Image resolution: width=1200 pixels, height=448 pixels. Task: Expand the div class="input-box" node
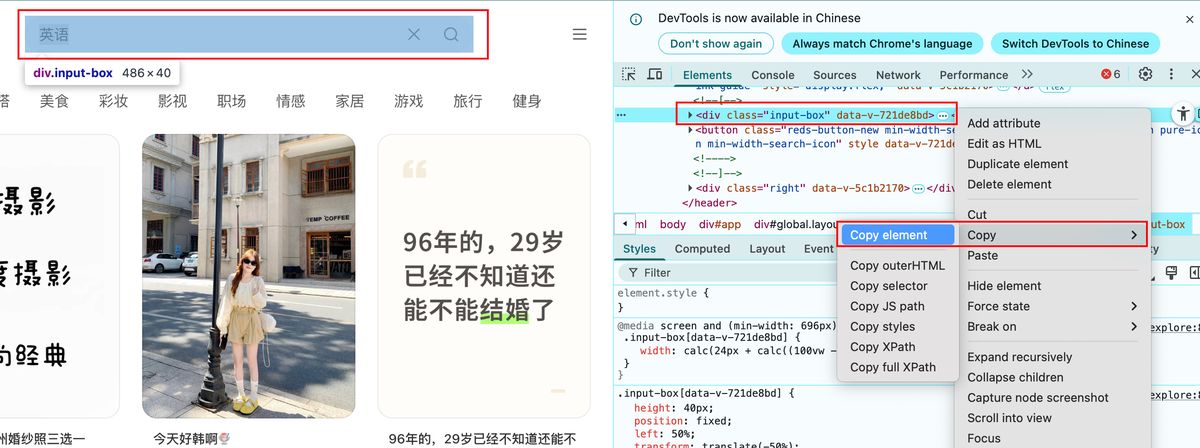coord(690,116)
